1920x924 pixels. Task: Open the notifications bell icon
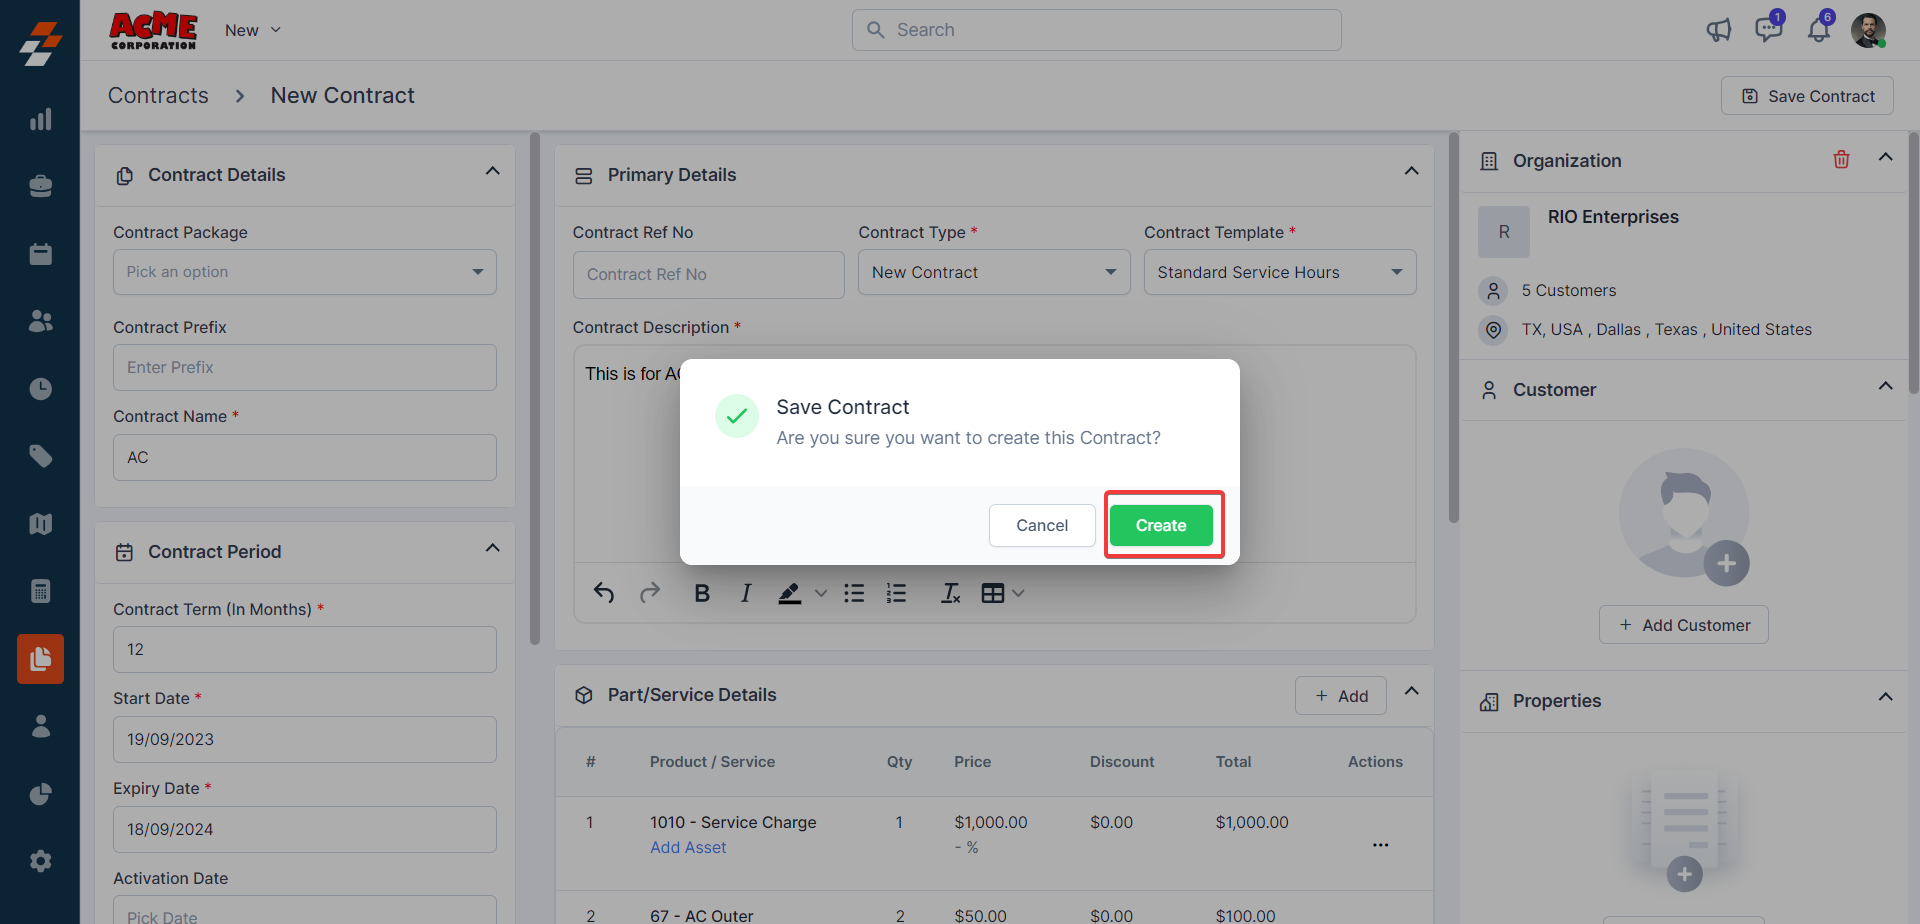[1818, 30]
